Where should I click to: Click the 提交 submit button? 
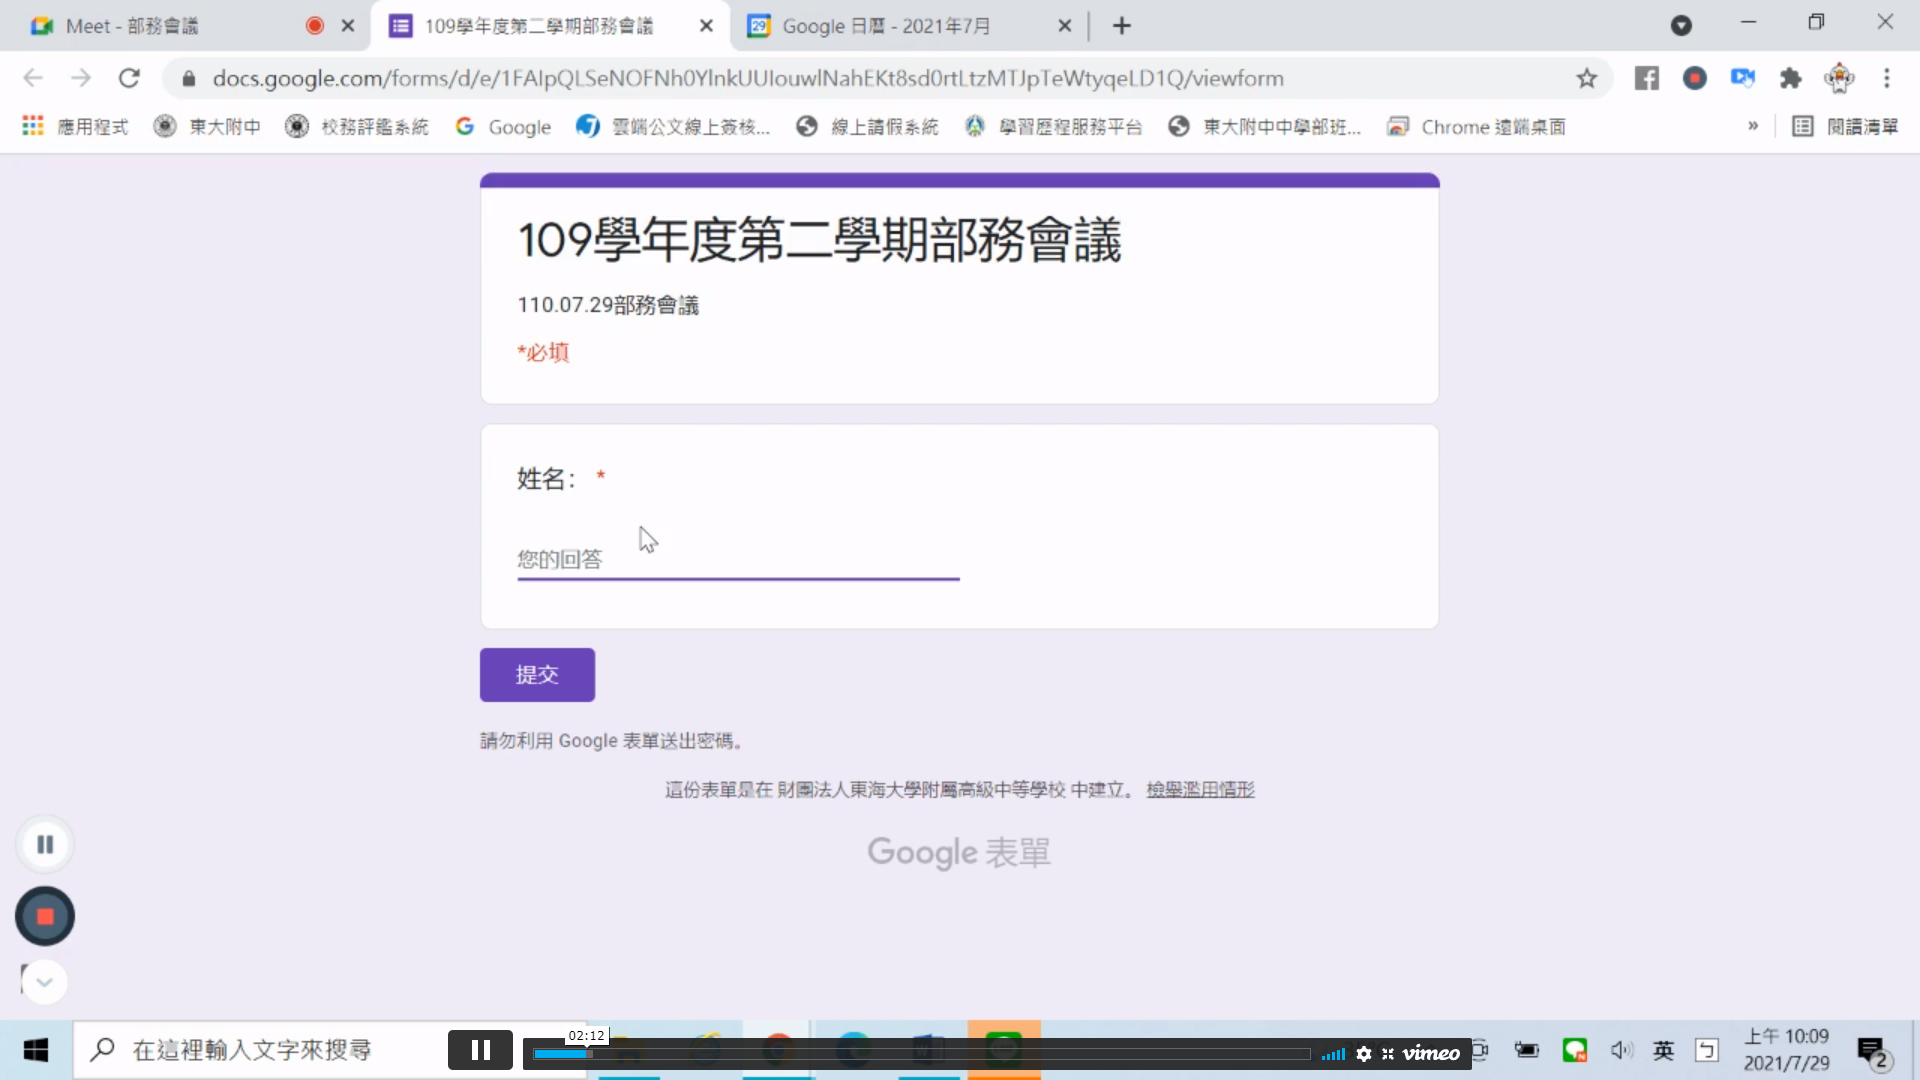tap(537, 675)
